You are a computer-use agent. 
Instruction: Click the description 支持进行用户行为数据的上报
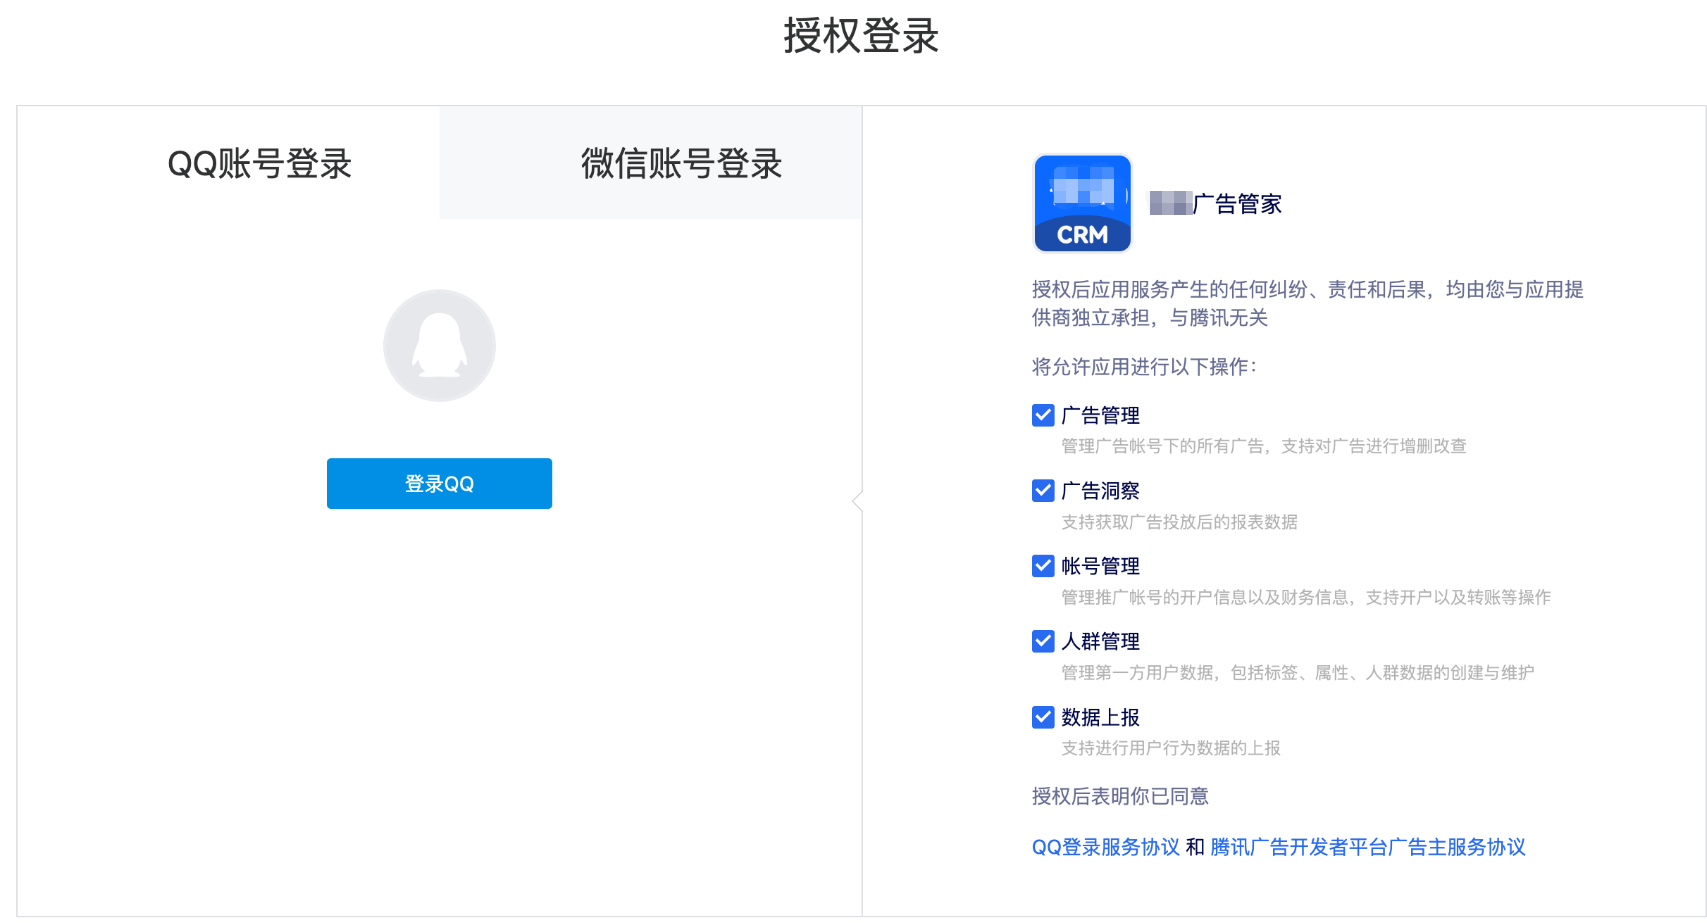(x=1171, y=748)
